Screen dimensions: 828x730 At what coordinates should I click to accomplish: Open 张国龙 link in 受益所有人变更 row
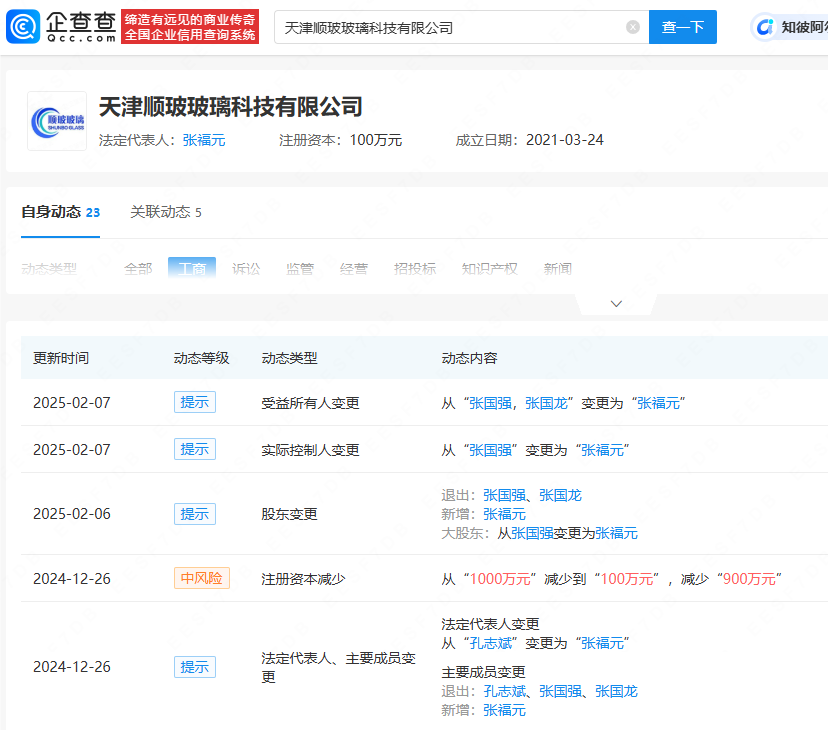(547, 404)
